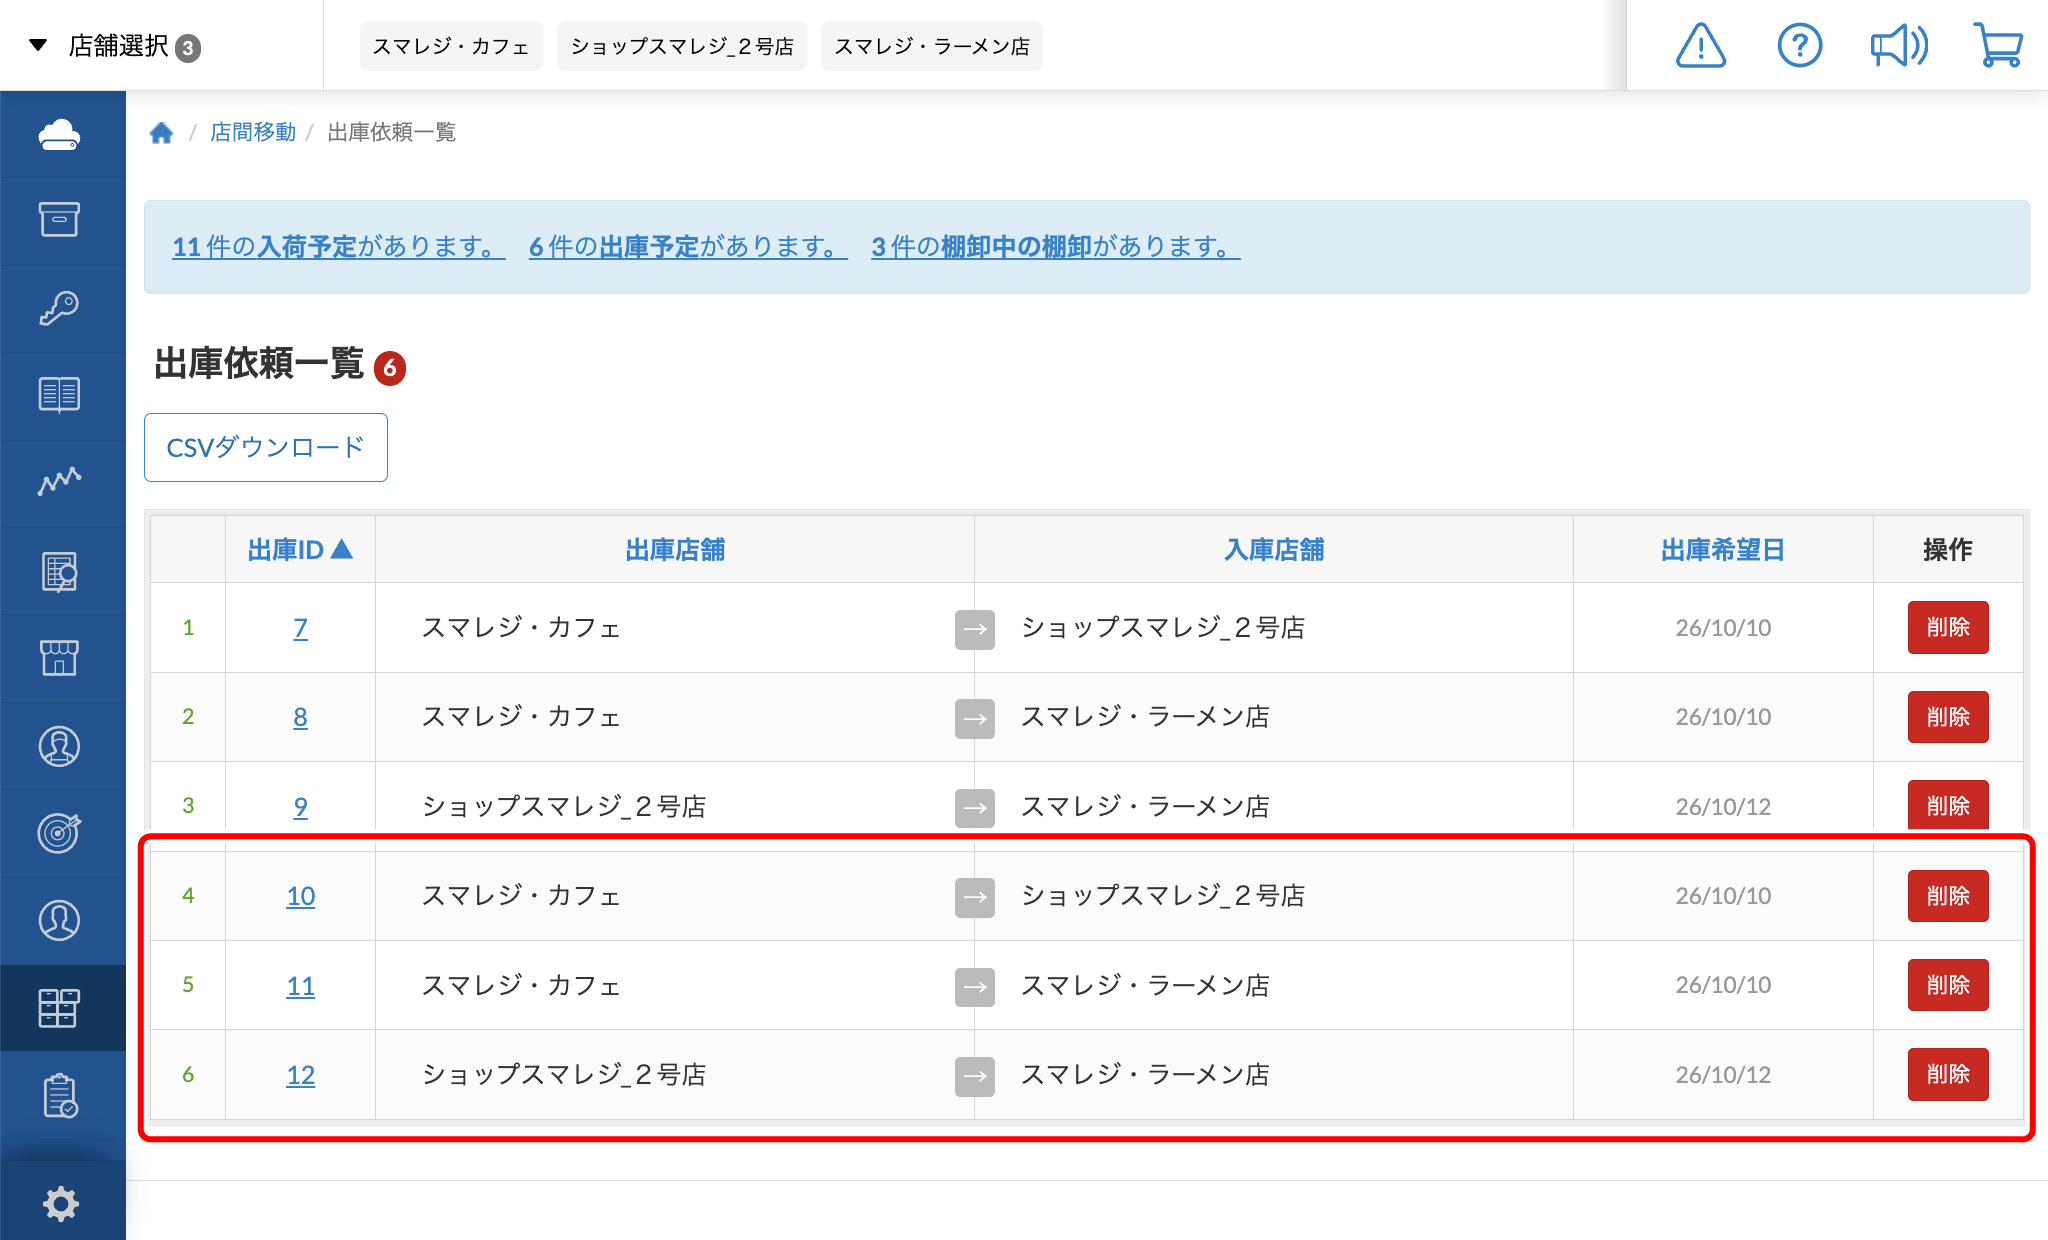
Task: Open the inventory shelves icon
Action: click(x=60, y=1008)
